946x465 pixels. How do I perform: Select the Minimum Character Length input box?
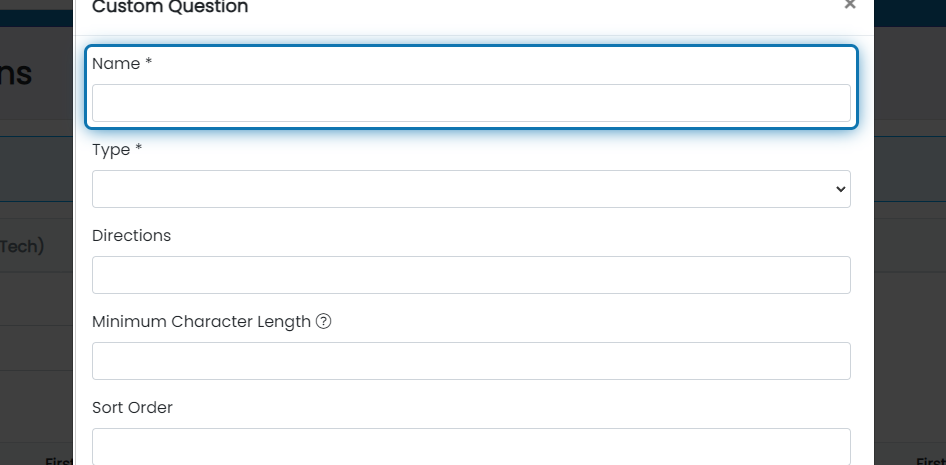[x=471, y=361]
